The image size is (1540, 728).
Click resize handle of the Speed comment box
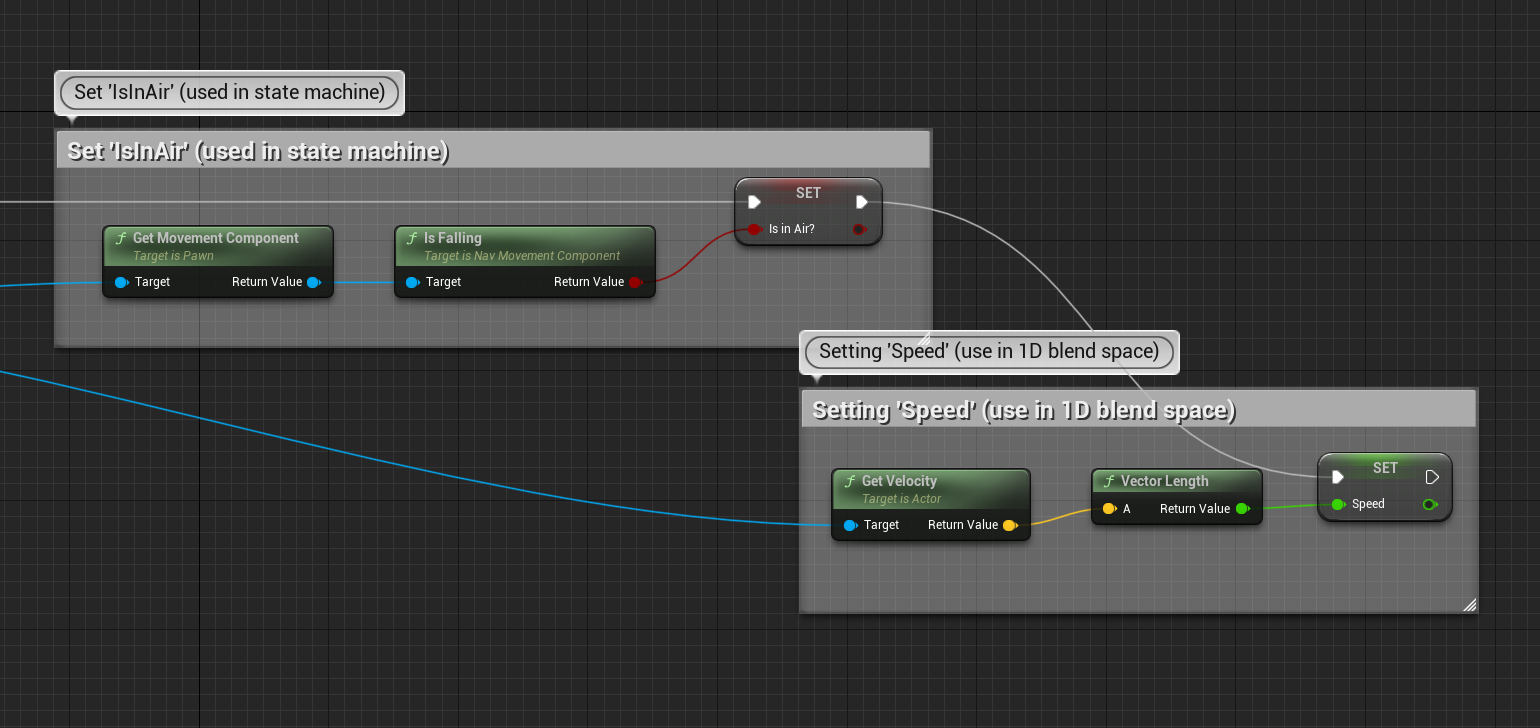(x=1469, y=604)
